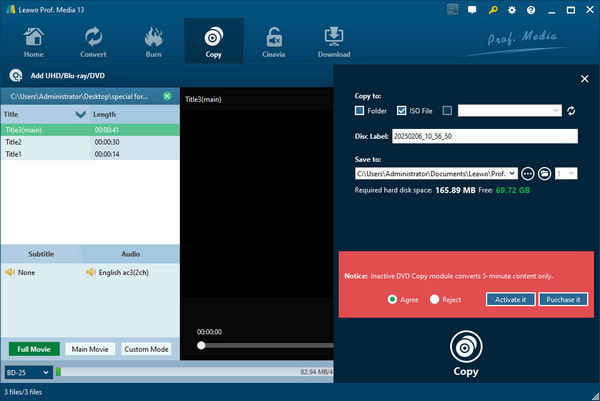The width and height of the screenshot is (600, 401).
Task: Click the Add UHD/Blu-ray/DVD disc icon
Action: tap(16, 75)
